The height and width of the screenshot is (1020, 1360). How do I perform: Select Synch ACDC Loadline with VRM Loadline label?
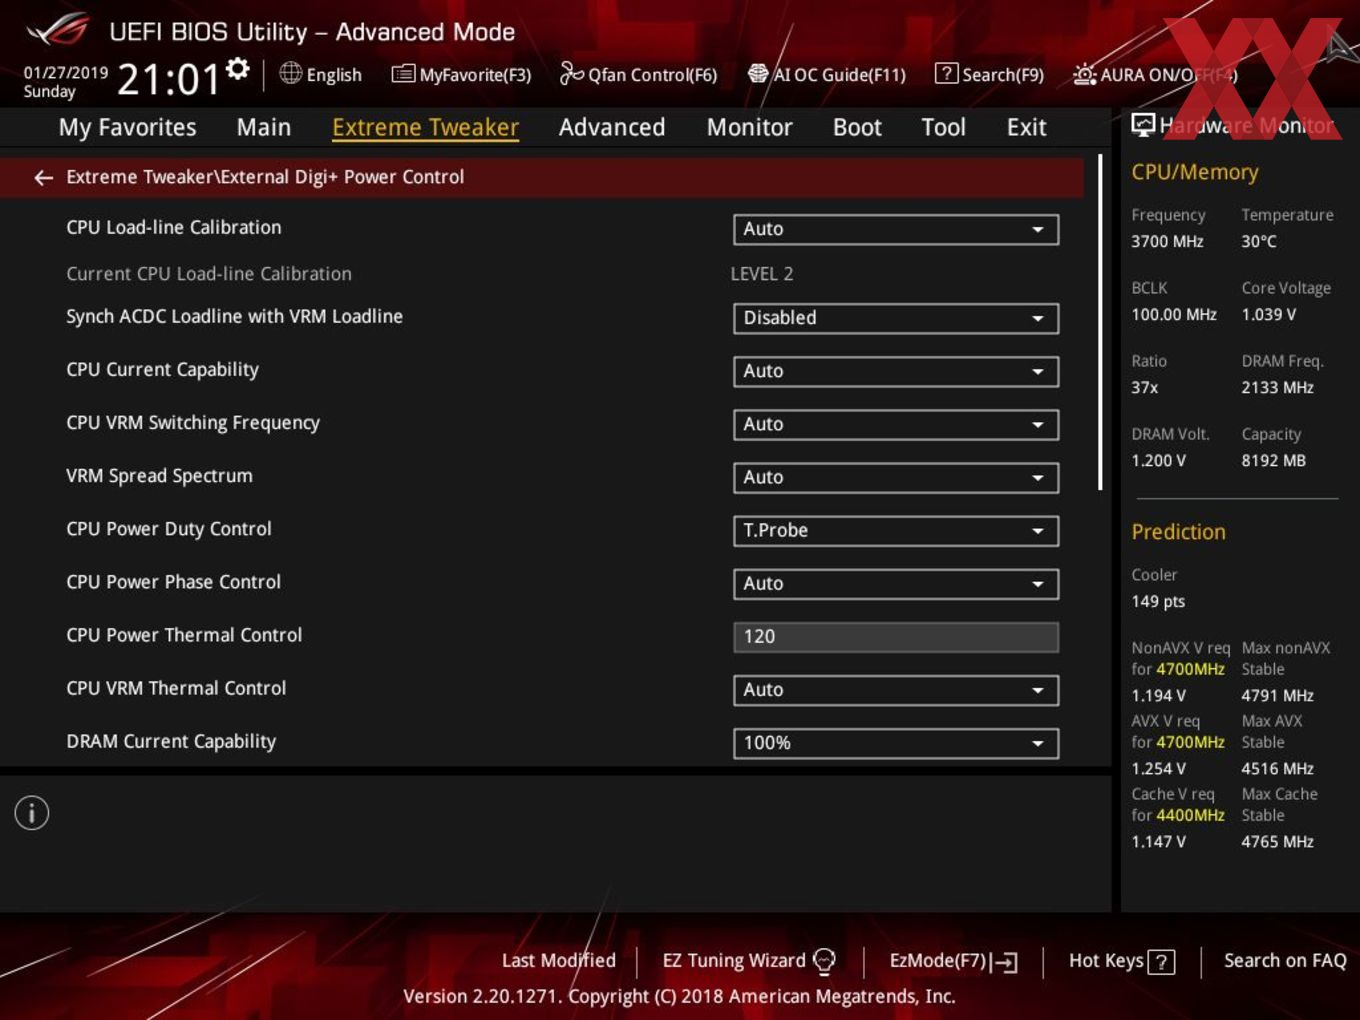pyautogui.click(x=234, y=316)
